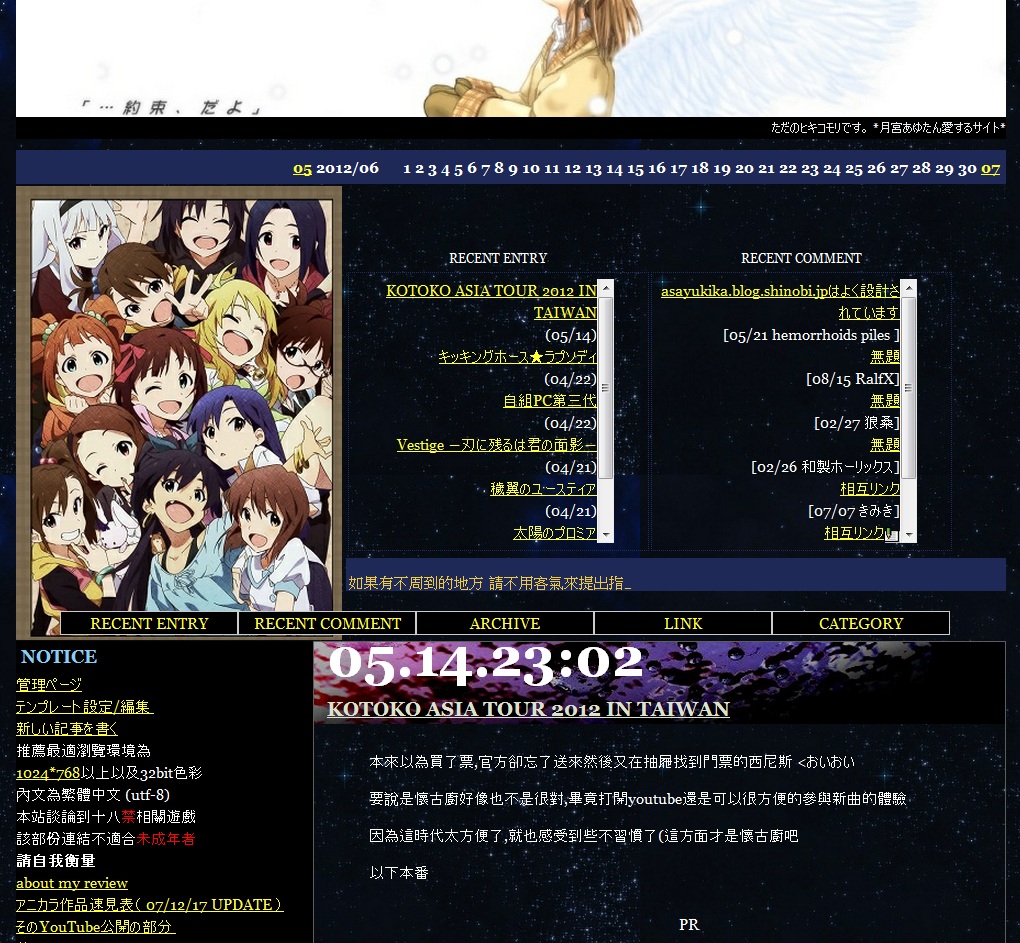Click the NOTICE sidebar heading
1020x943 pixels.
(59, 657)
